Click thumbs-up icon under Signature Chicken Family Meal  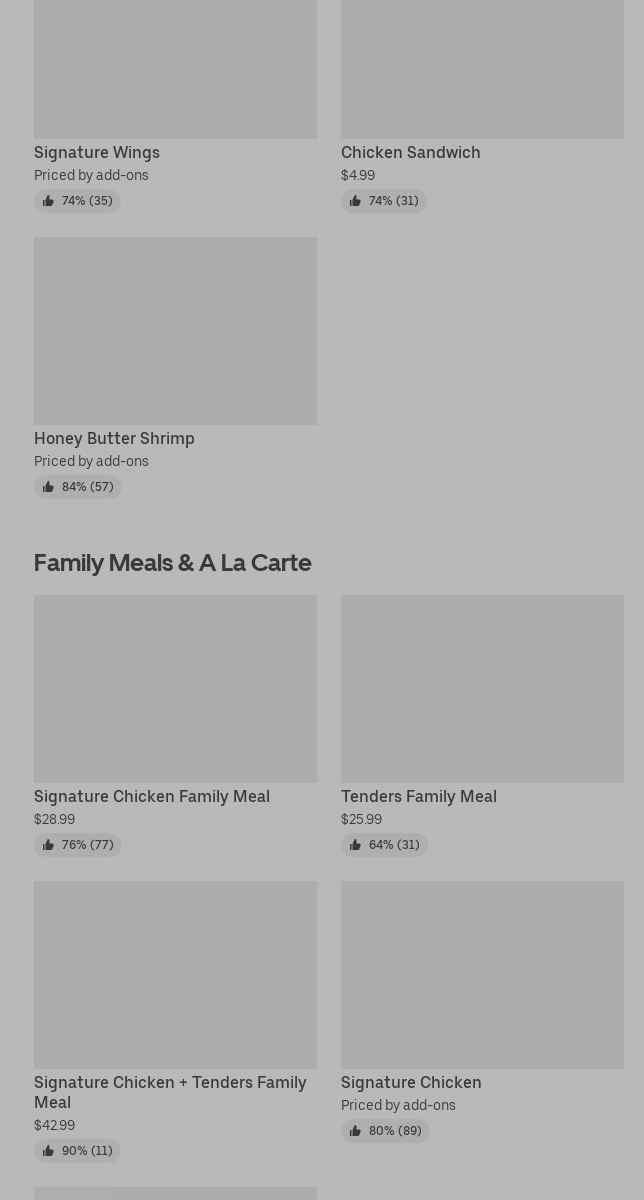click(48, 845)
